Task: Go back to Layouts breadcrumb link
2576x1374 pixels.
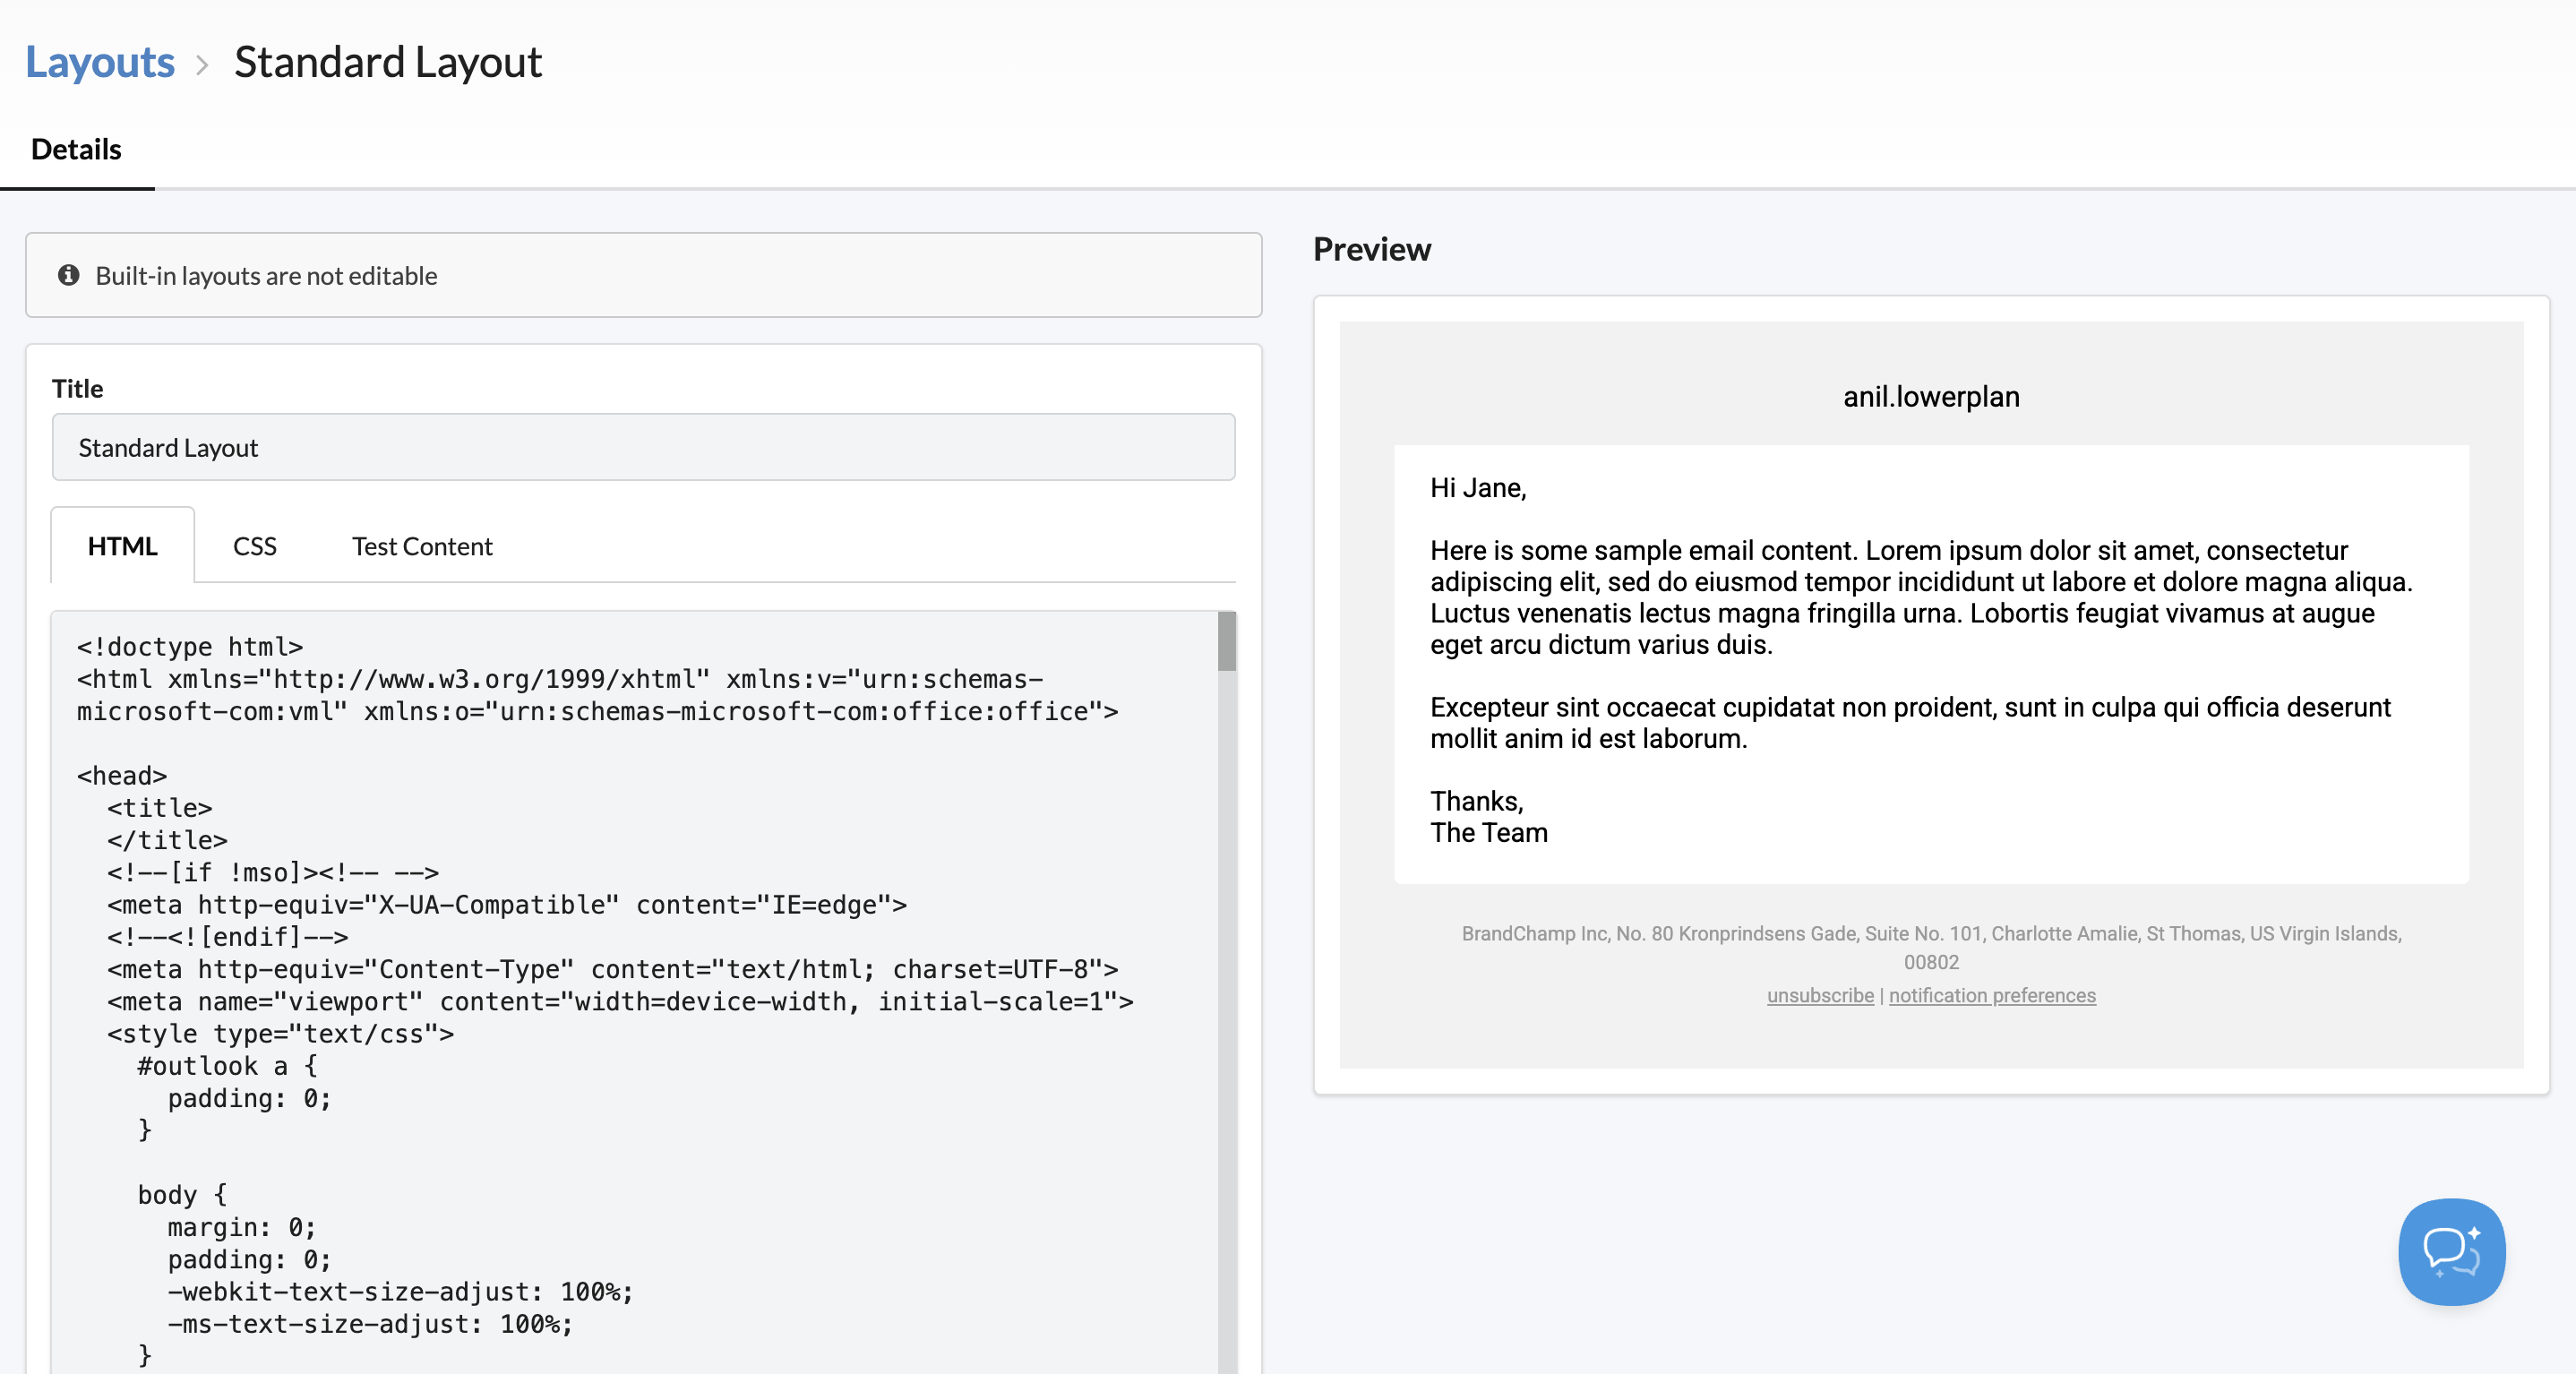Action: click(100, 62)
